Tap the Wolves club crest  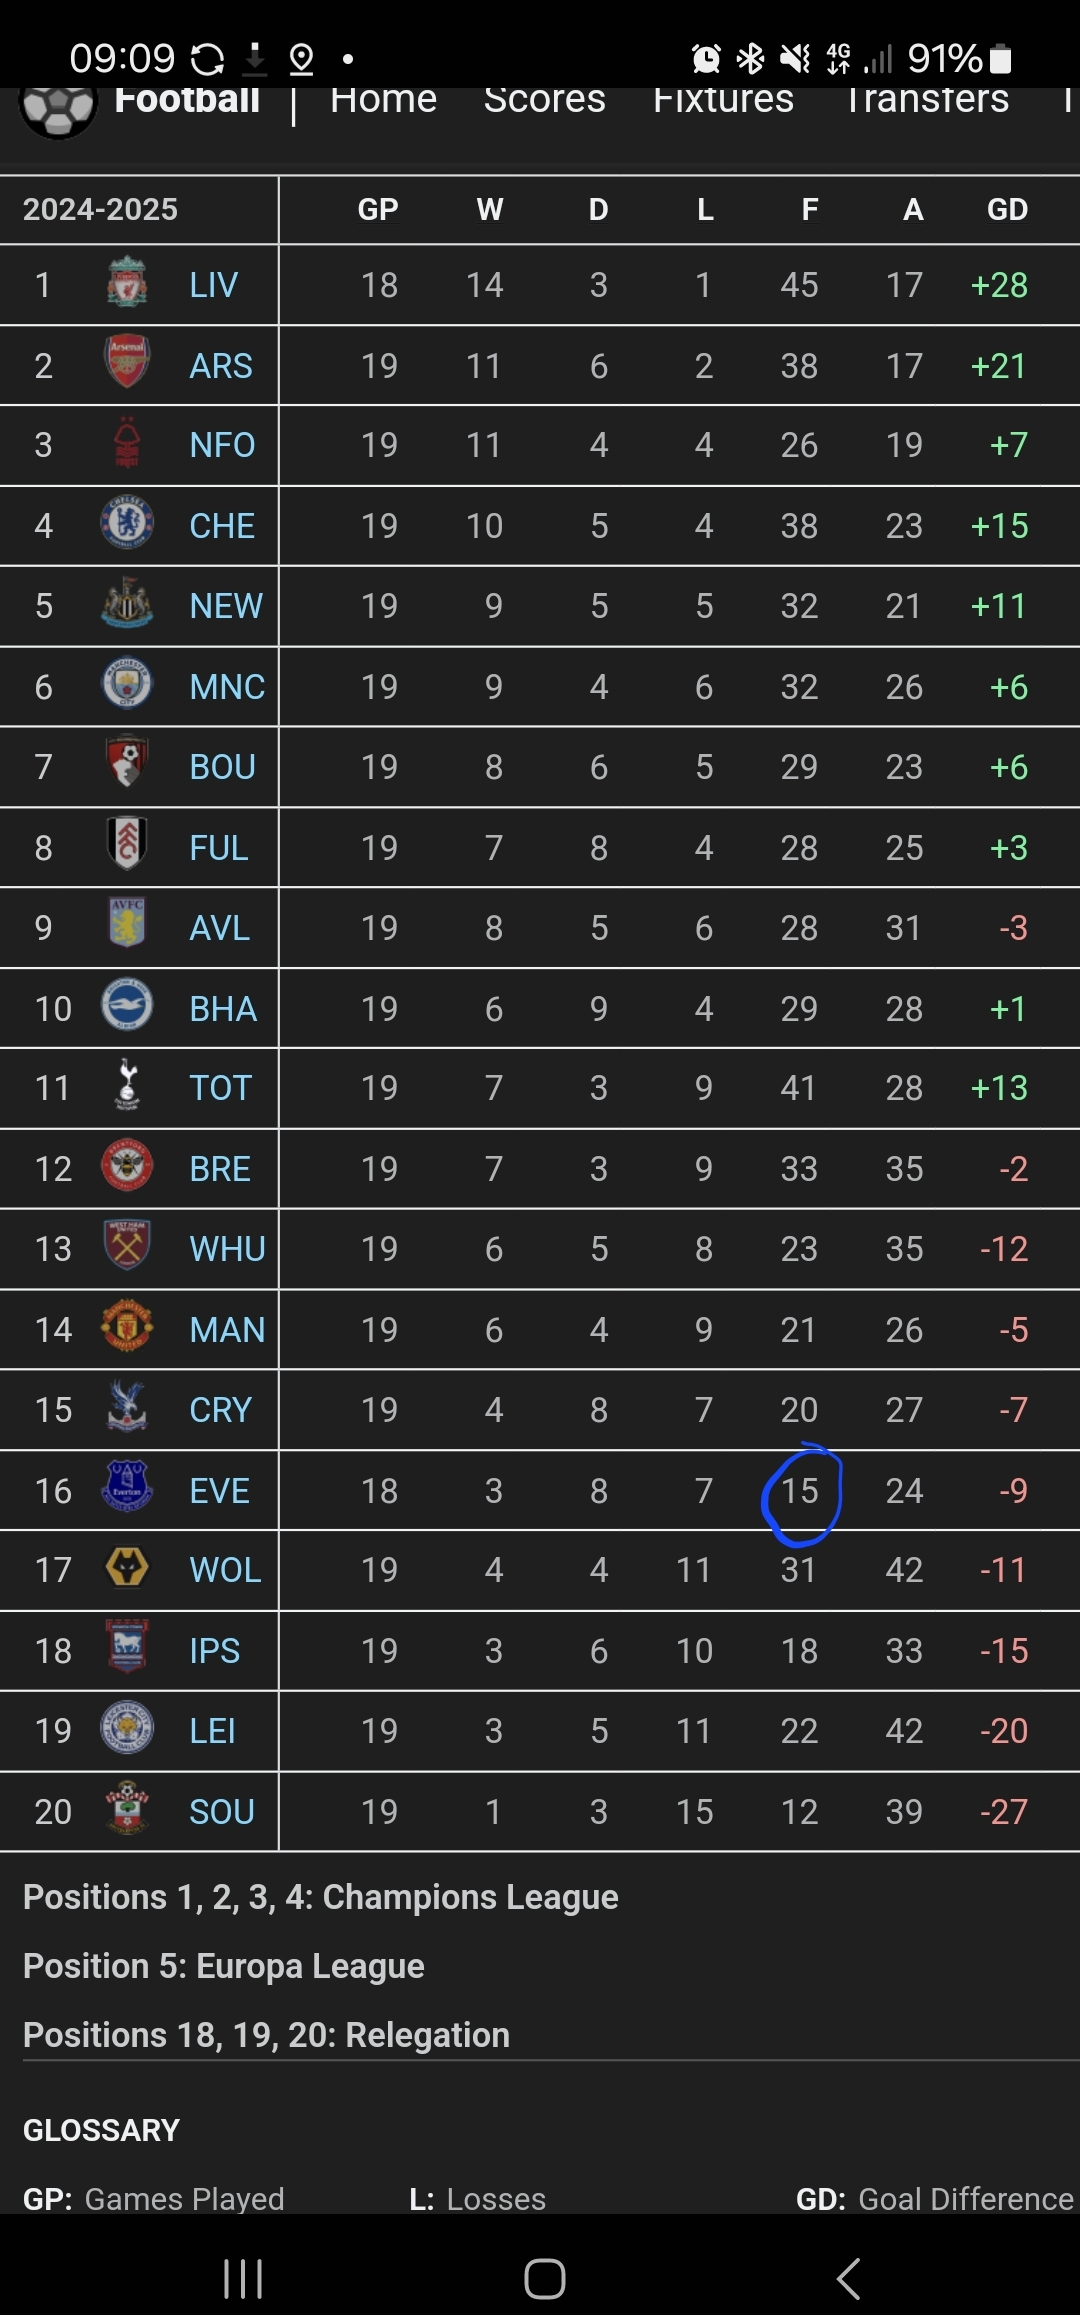pyautogui.click(x=127, y=1568)
